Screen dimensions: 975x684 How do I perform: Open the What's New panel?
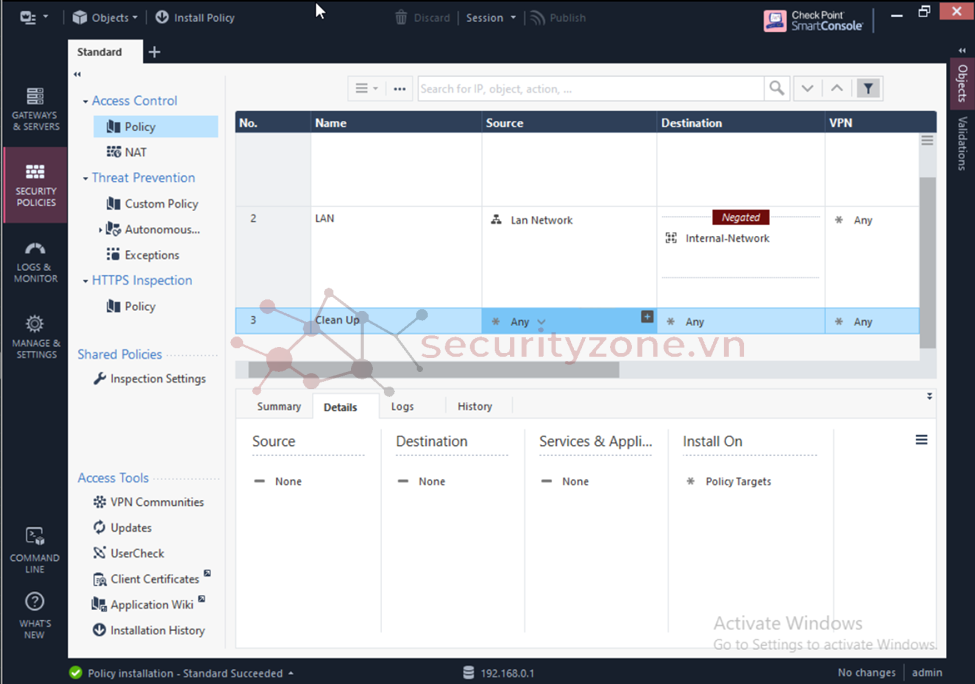point(35,615)
